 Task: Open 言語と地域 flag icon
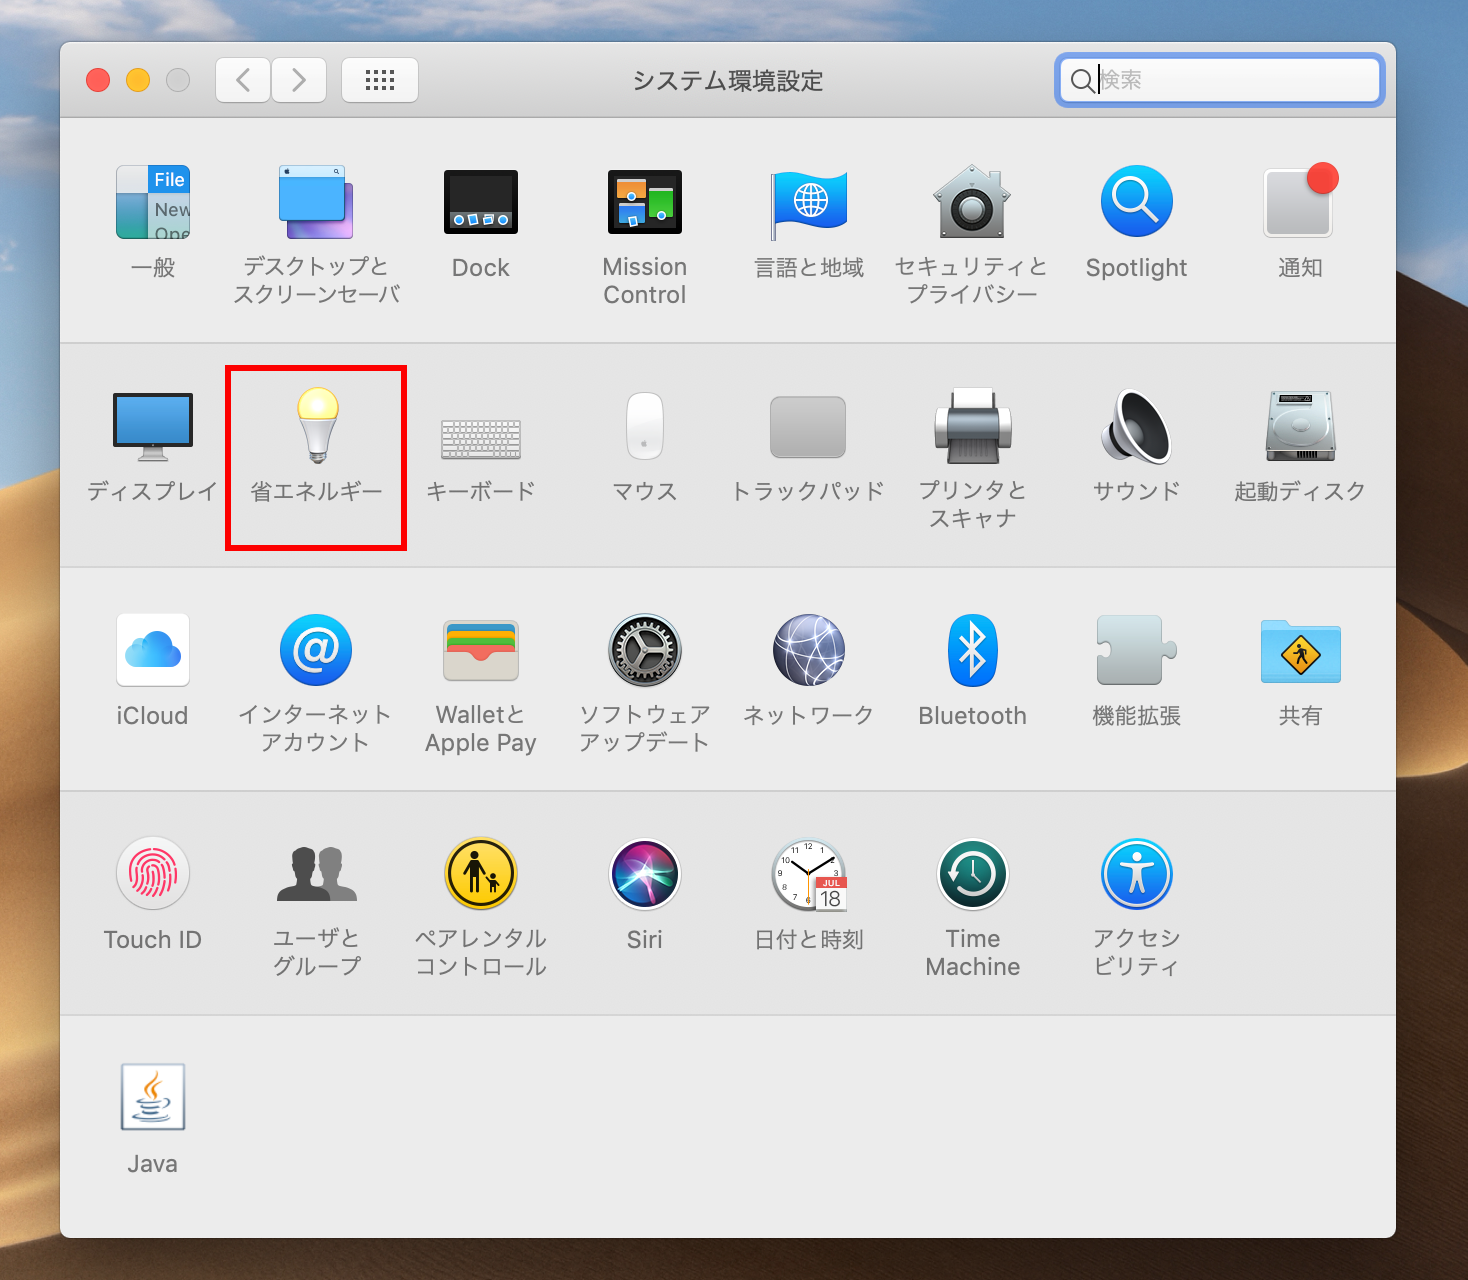809,204
